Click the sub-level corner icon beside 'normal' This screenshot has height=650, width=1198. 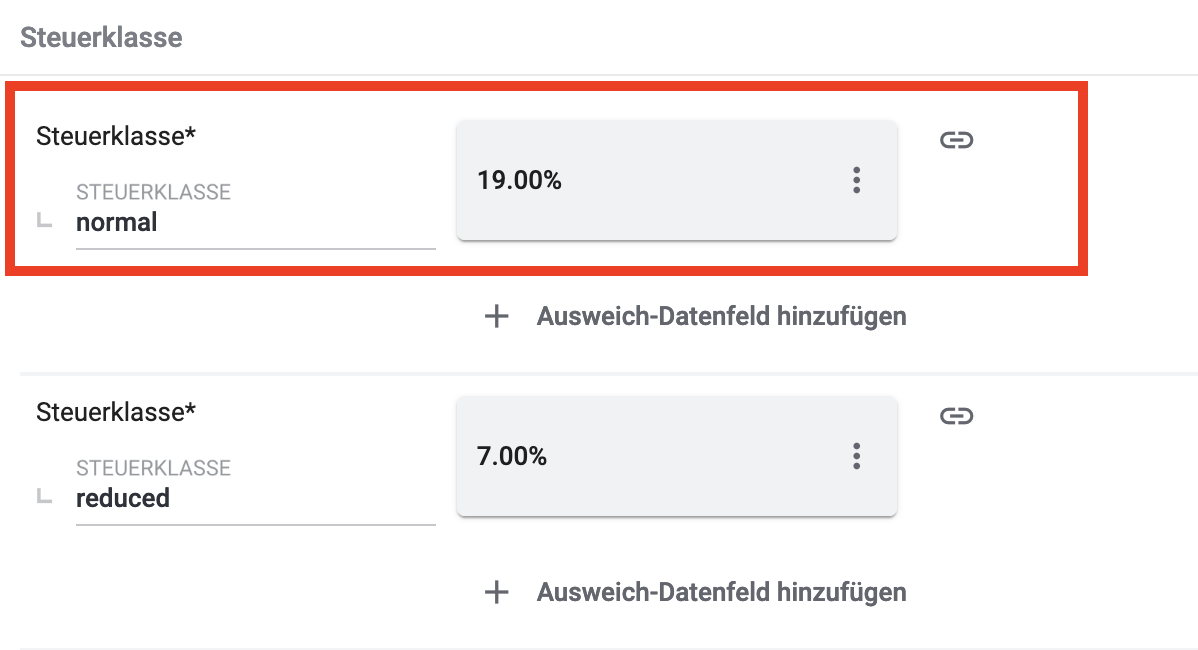click(x=44, y=221)
